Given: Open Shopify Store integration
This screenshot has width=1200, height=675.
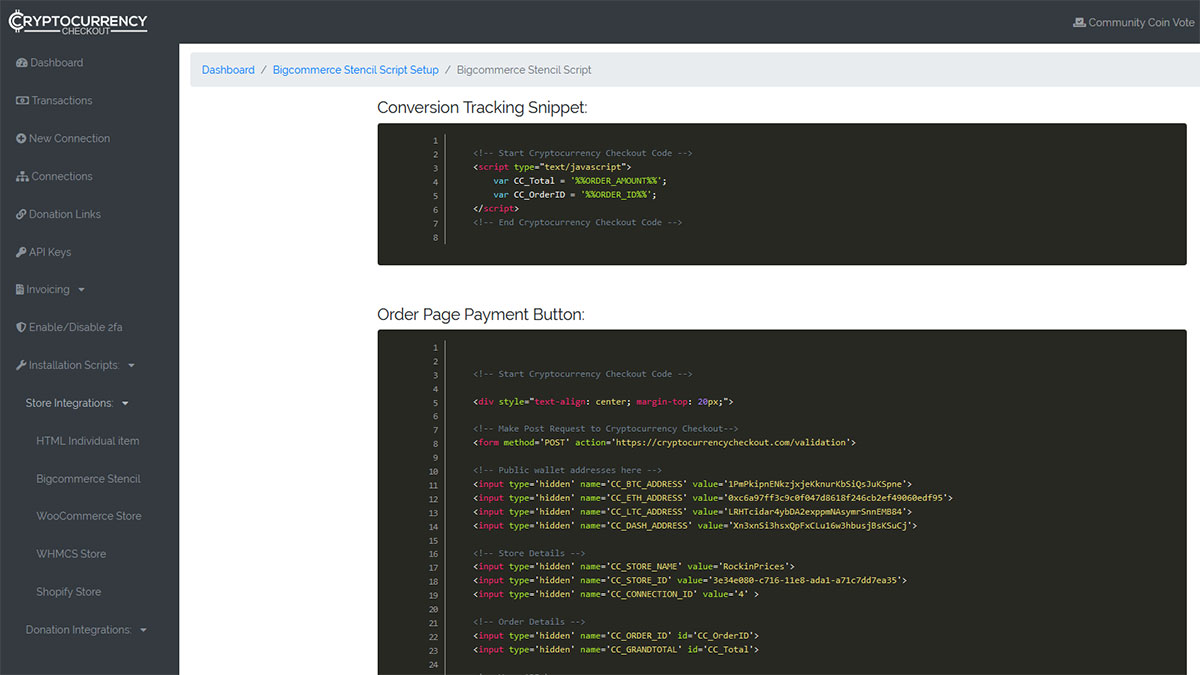Looking at the screenshot, I should [x=69, y=592].
